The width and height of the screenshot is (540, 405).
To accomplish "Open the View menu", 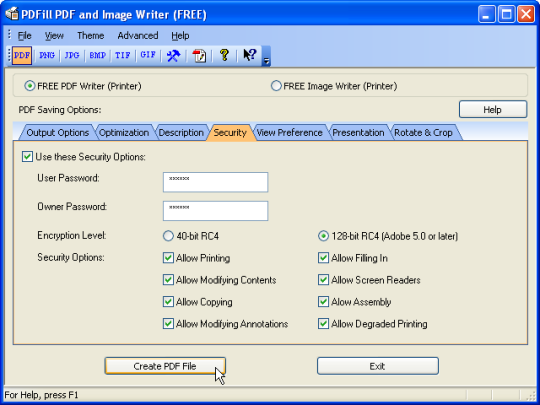I will pos(54,35).
